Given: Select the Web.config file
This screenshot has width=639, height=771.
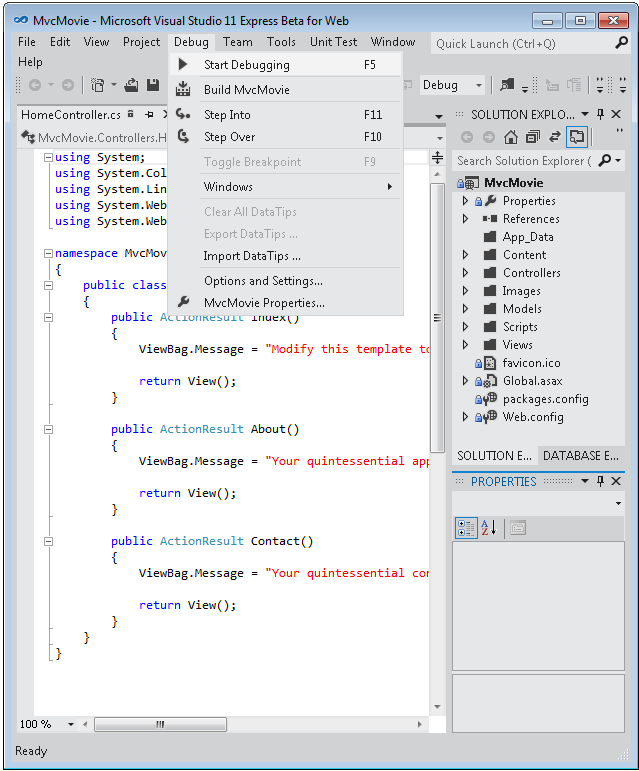Looking at the screenshot, I should click(x=533, y=417).
